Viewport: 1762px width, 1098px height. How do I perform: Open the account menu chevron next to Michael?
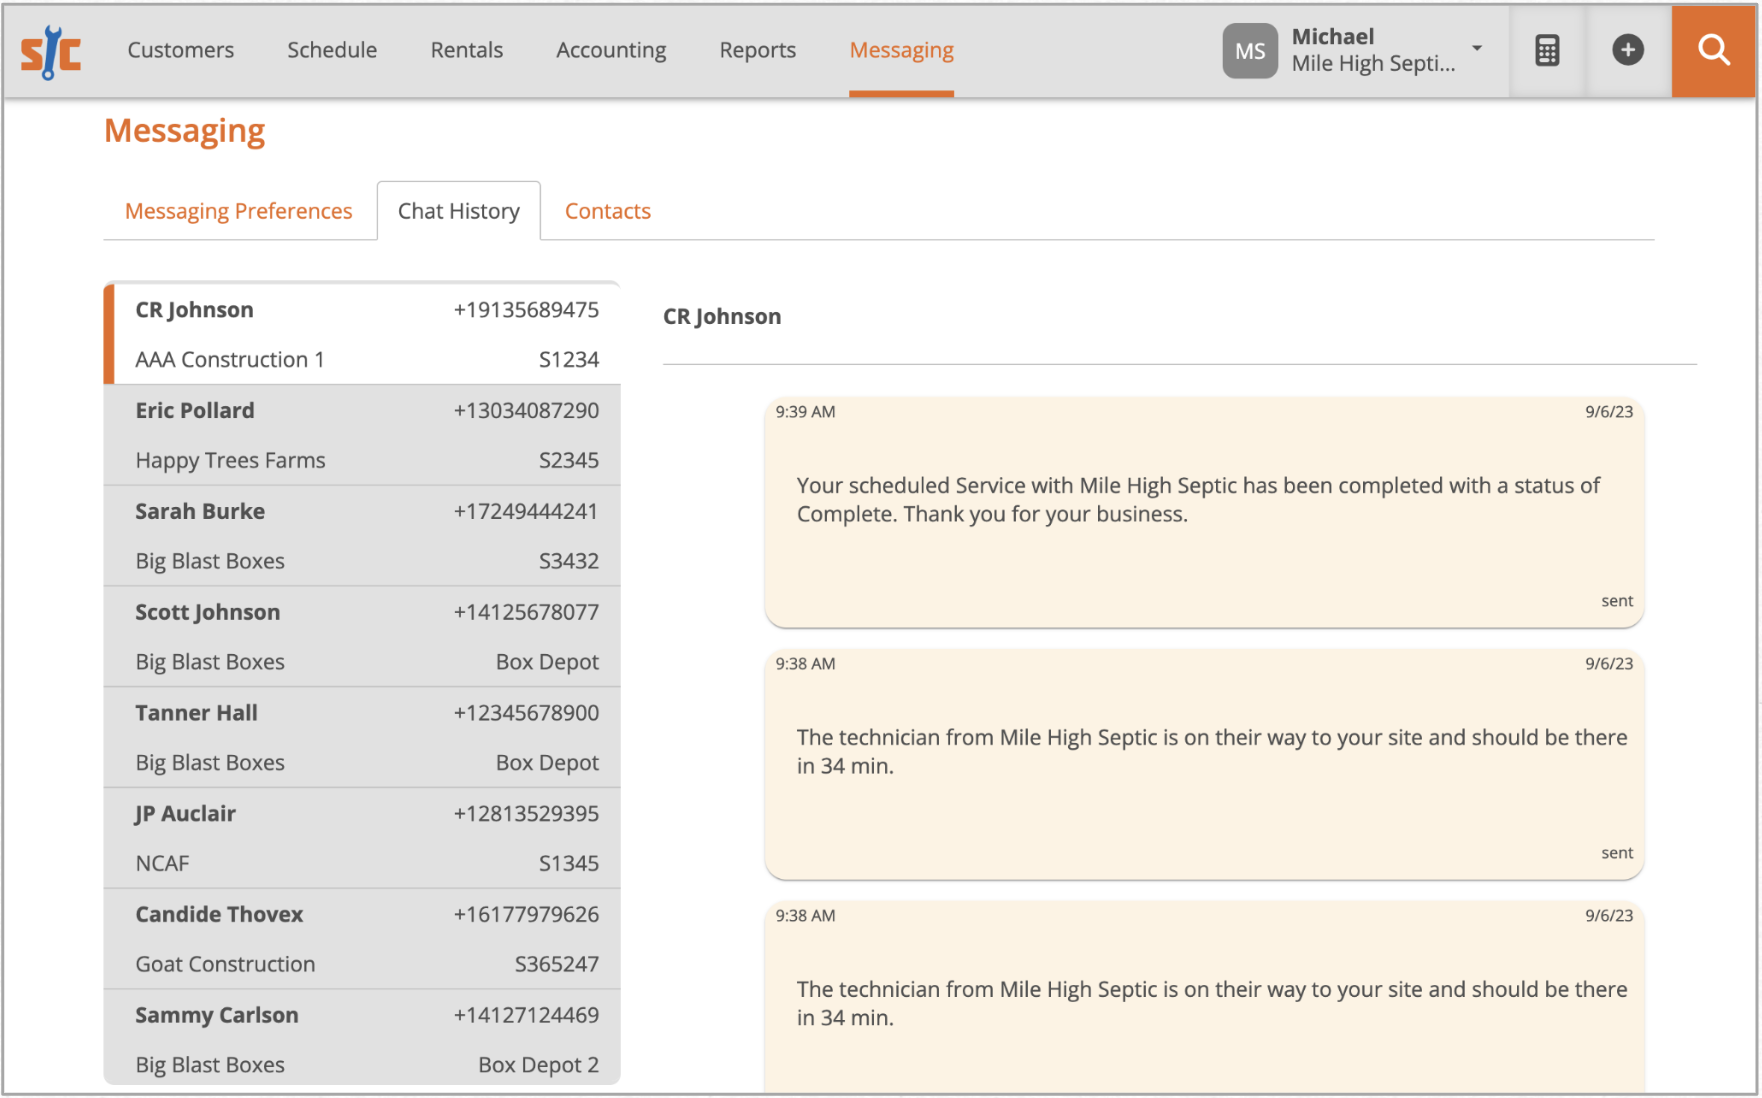1477,48
